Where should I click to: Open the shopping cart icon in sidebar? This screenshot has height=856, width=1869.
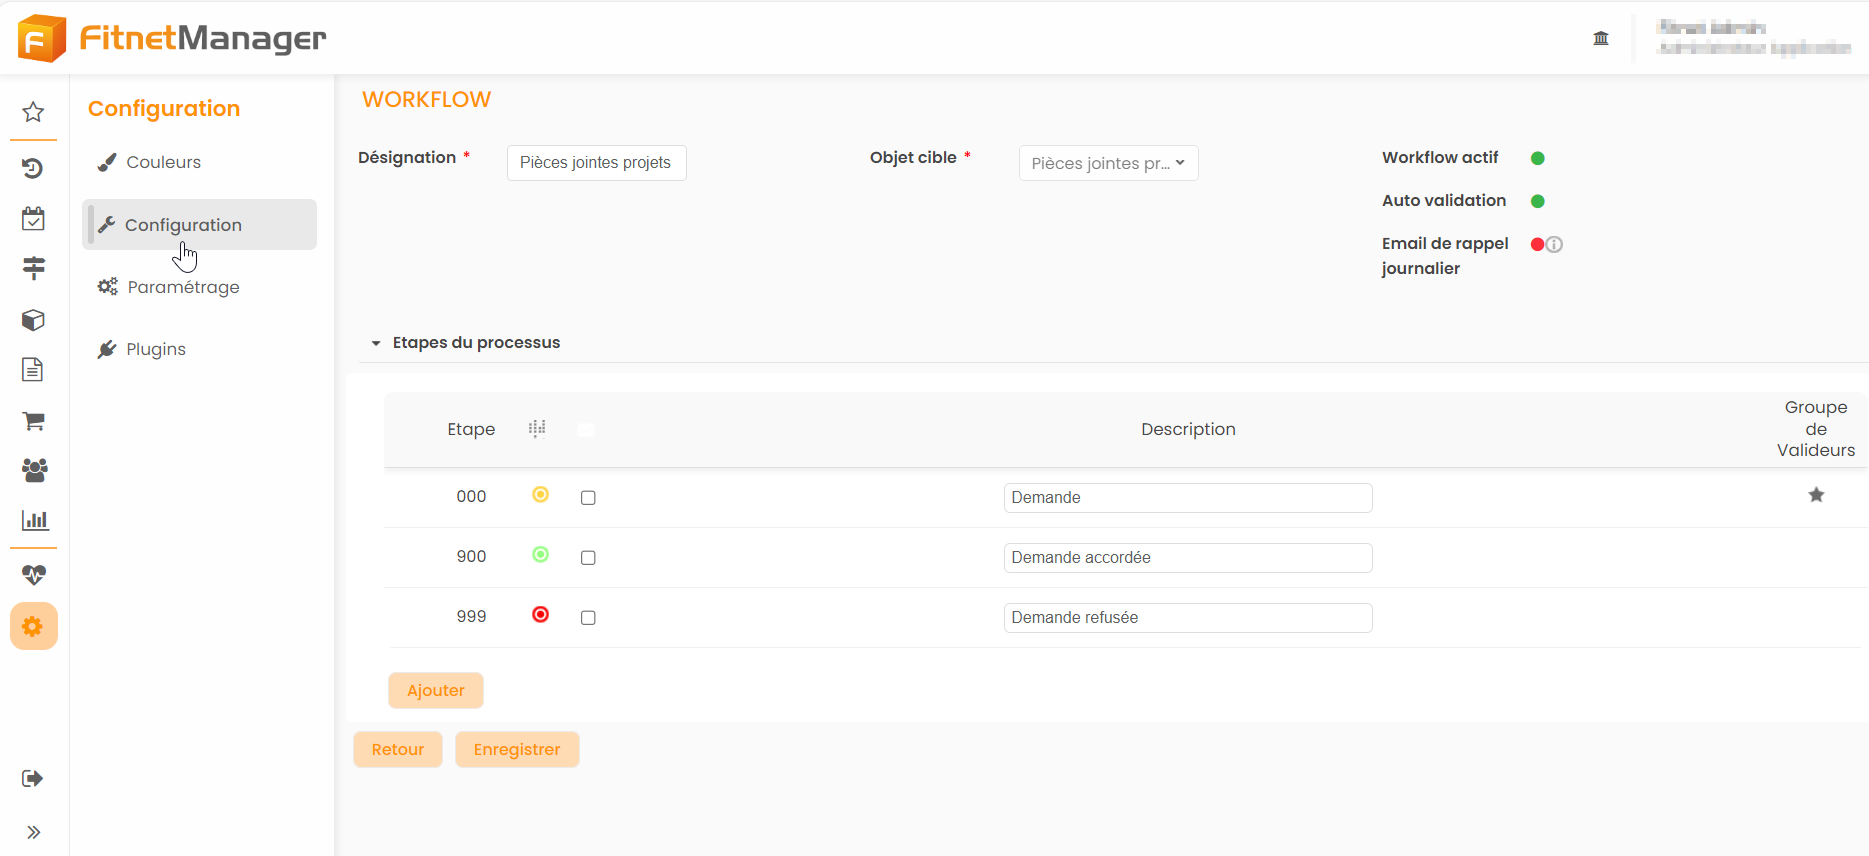33,421
